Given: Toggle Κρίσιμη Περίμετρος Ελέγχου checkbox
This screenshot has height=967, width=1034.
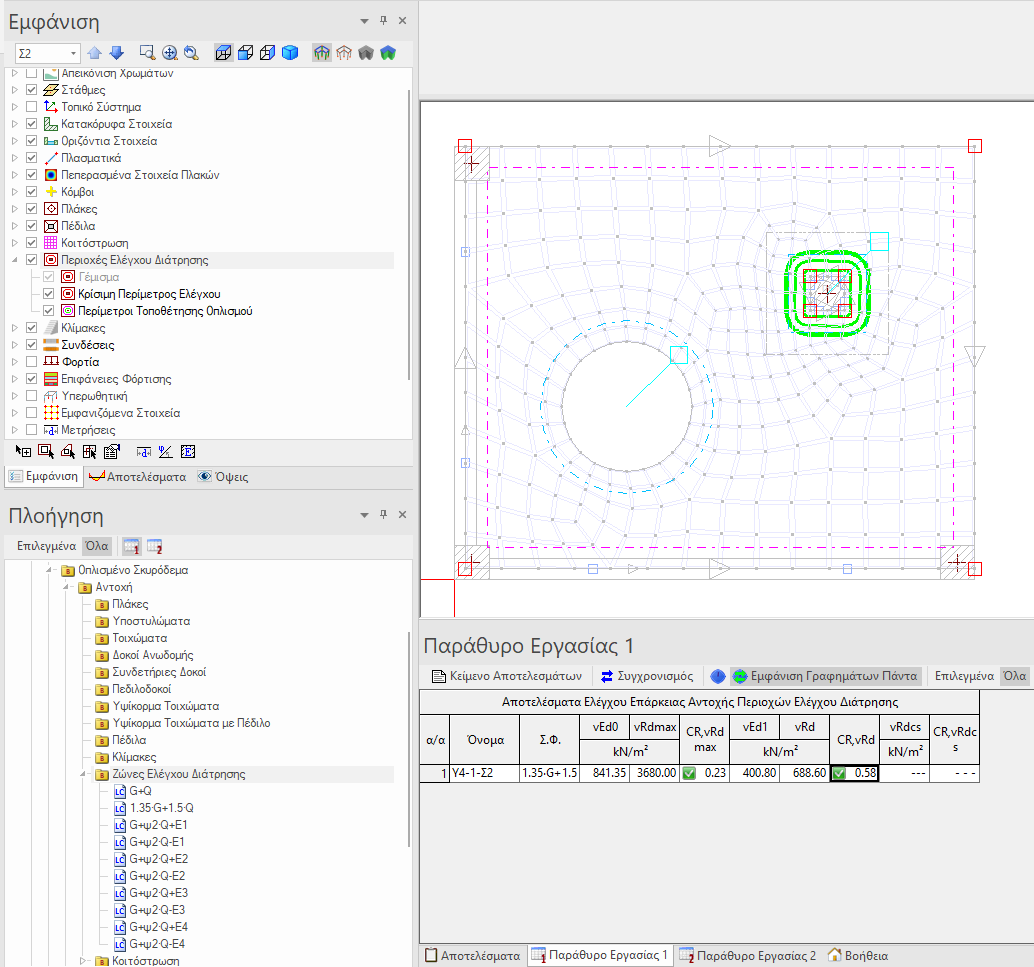Looking at the screenshot, I should point(49,294).
